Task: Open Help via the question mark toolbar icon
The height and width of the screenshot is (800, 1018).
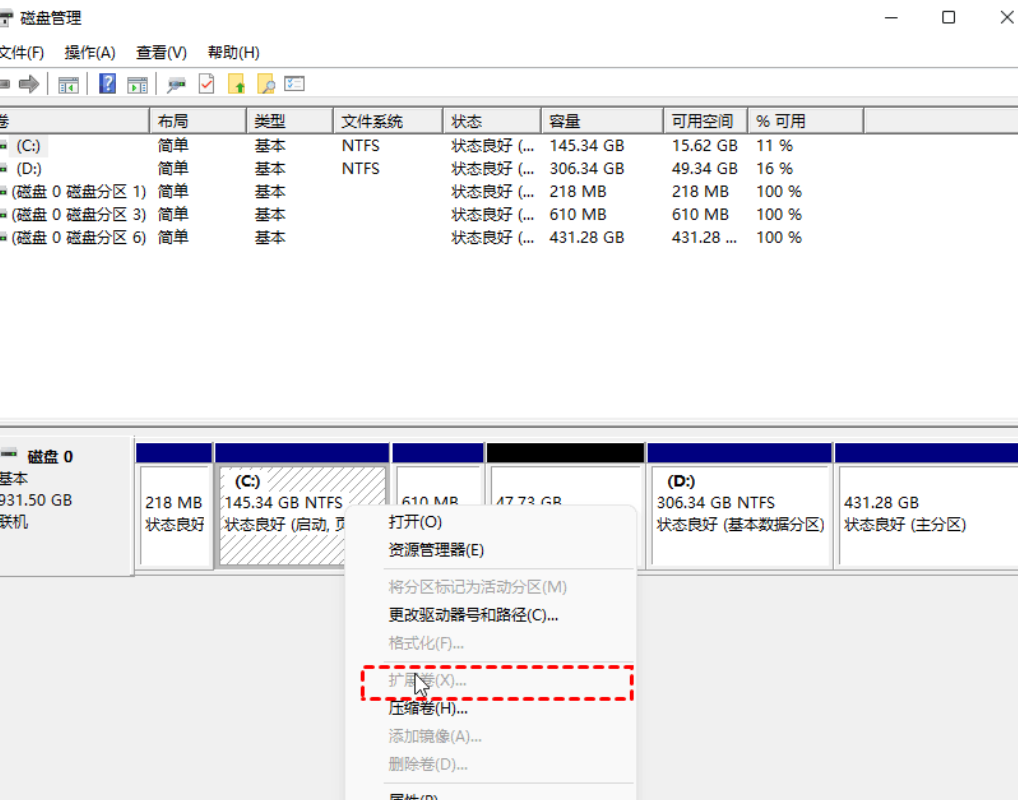Action: pos(107,84)
